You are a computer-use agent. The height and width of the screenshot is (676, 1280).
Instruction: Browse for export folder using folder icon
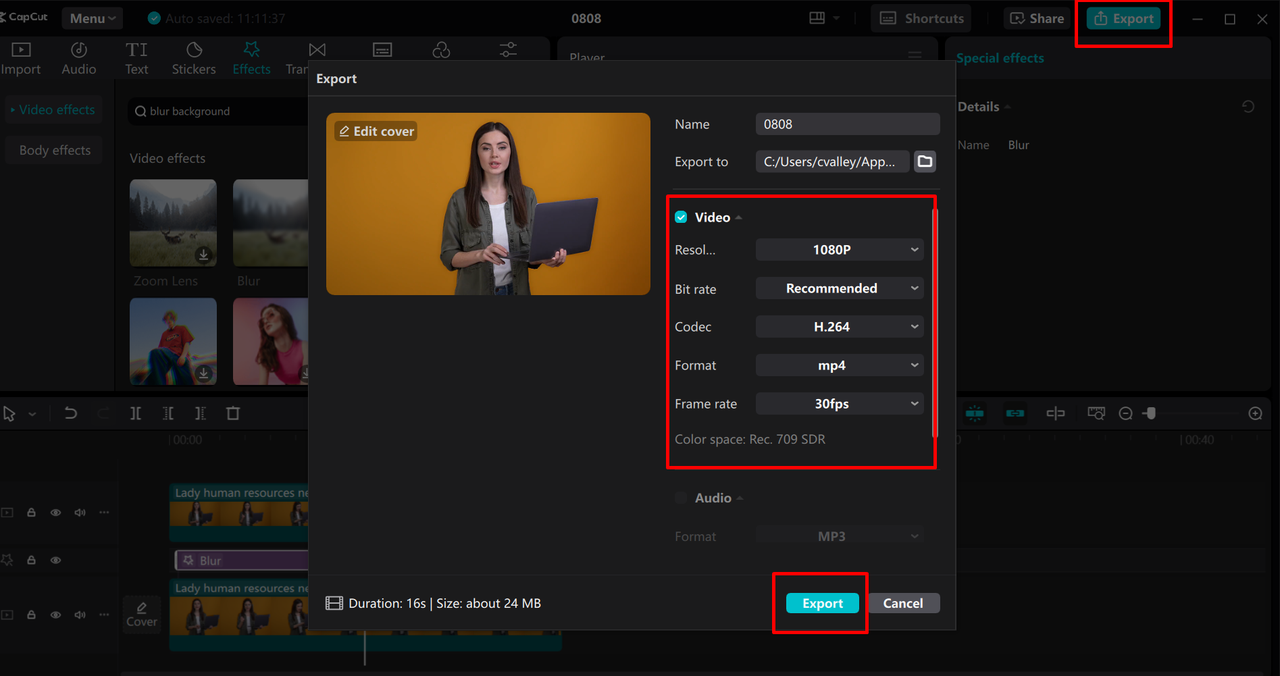[925, 162]
